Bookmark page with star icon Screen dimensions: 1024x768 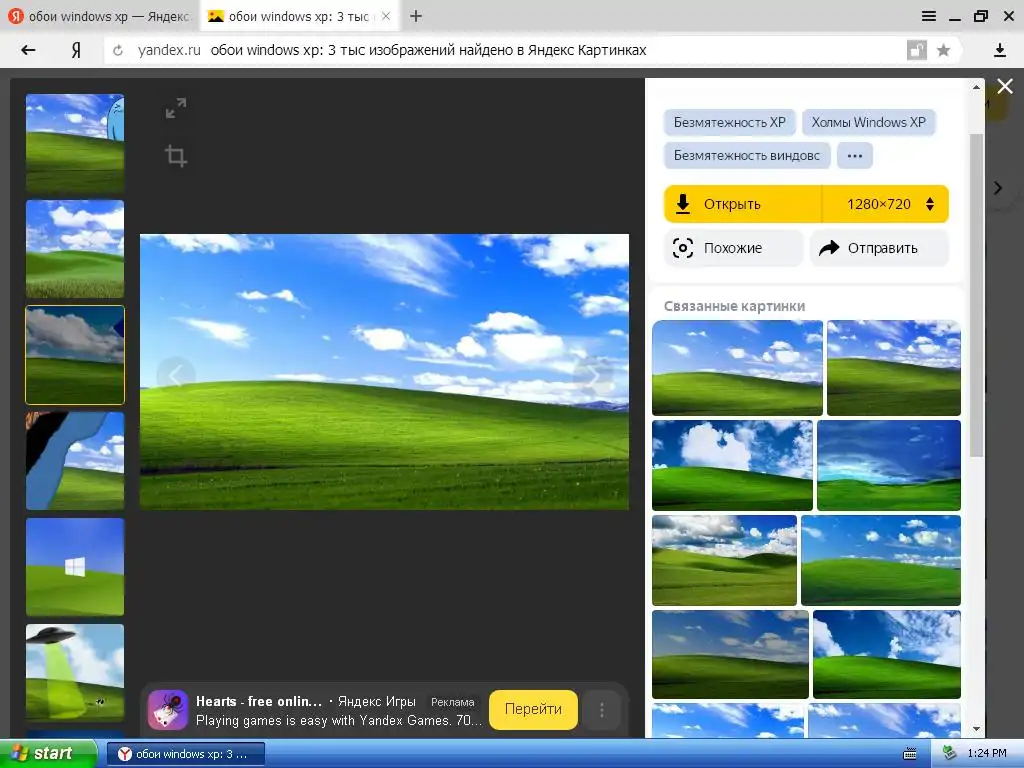coord(943,50)
